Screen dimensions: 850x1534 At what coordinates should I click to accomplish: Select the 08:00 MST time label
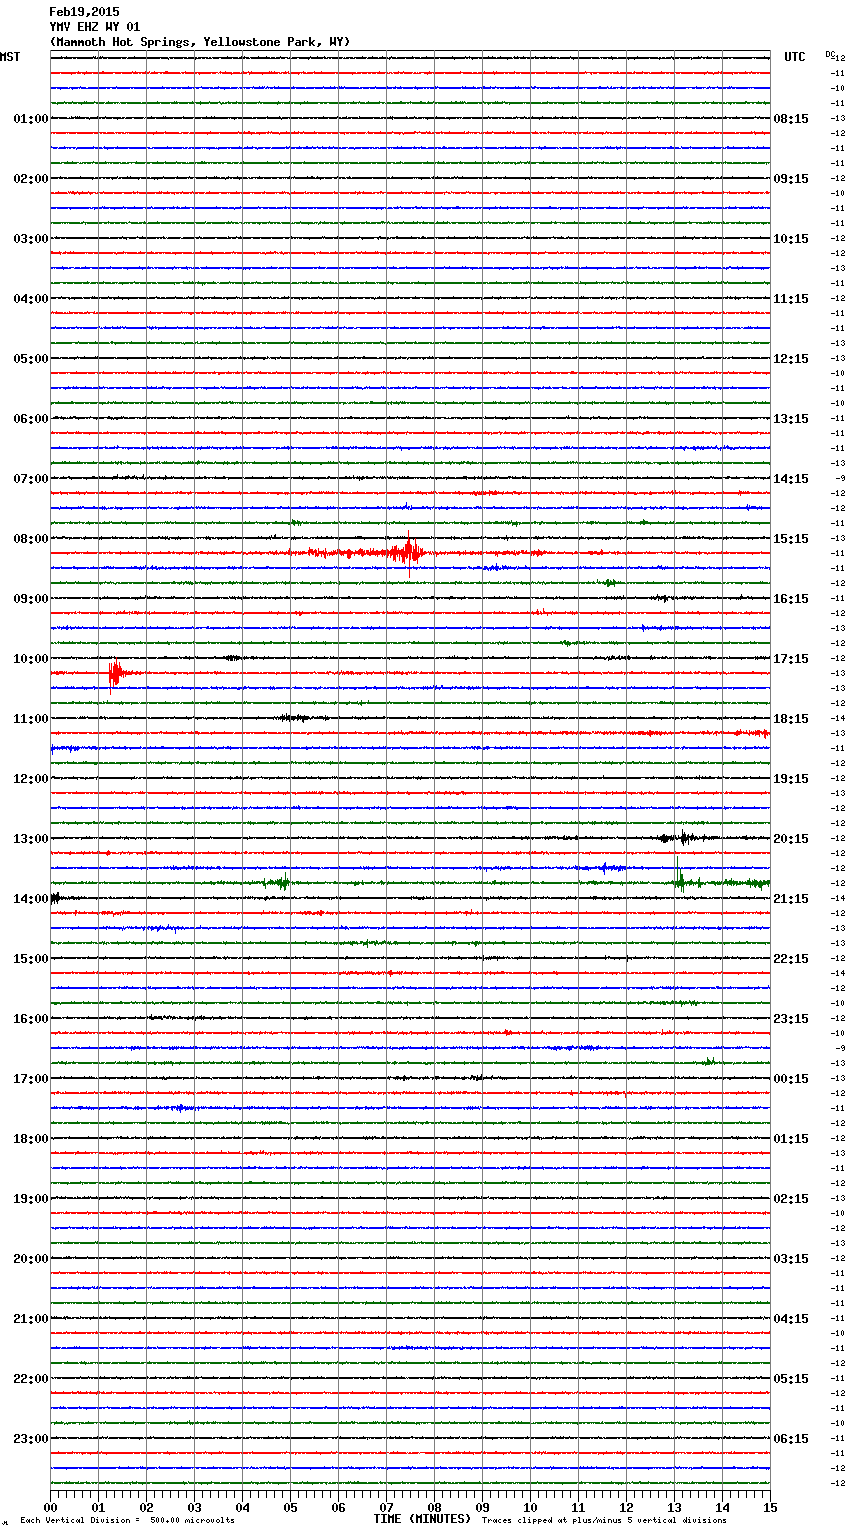(31, 539)
